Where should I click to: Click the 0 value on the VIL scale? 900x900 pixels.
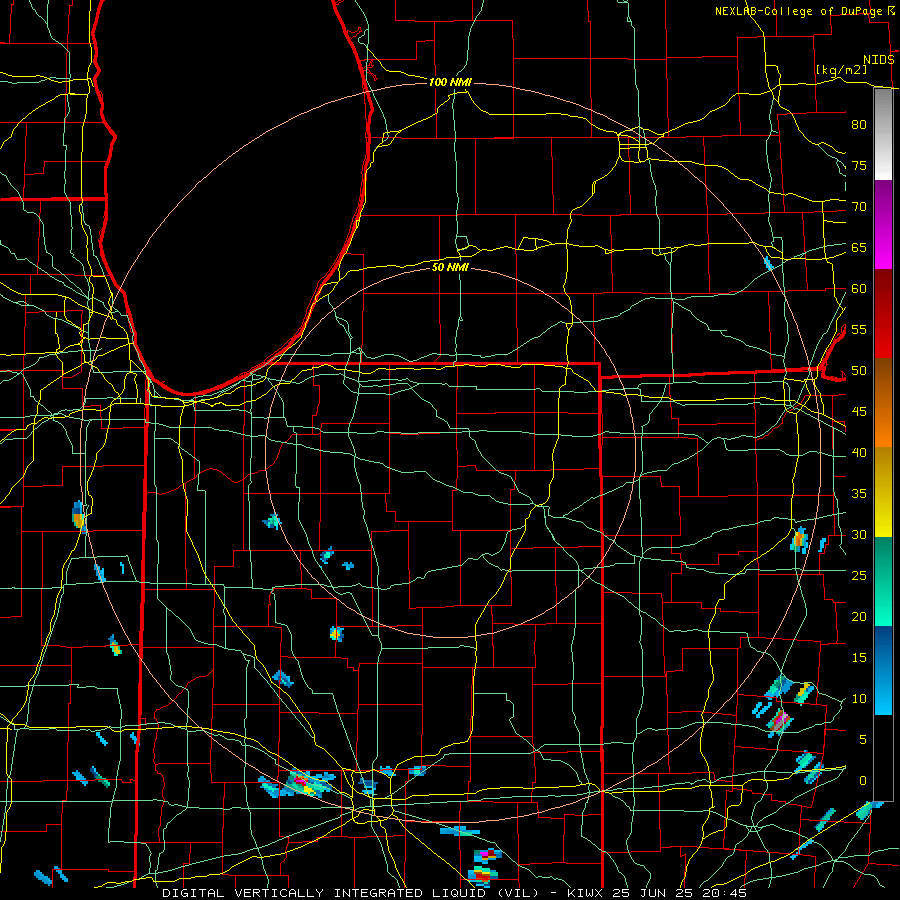863,781
